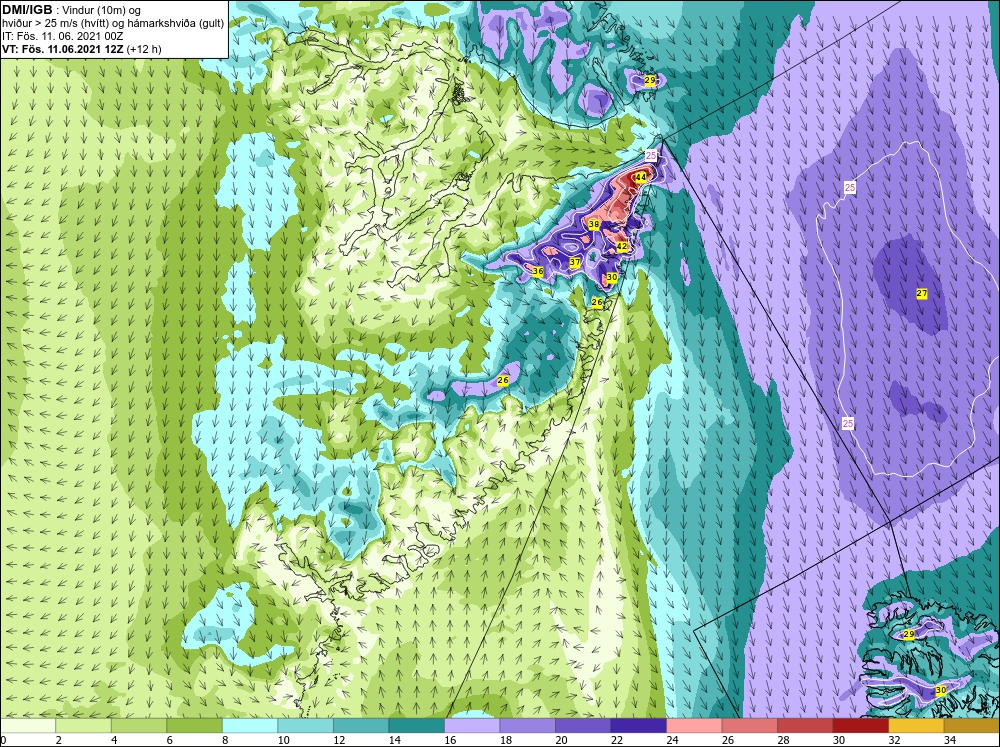
Task: Select the 14–16 m/s dark teal legend swatch
Action: pos(416,726)
